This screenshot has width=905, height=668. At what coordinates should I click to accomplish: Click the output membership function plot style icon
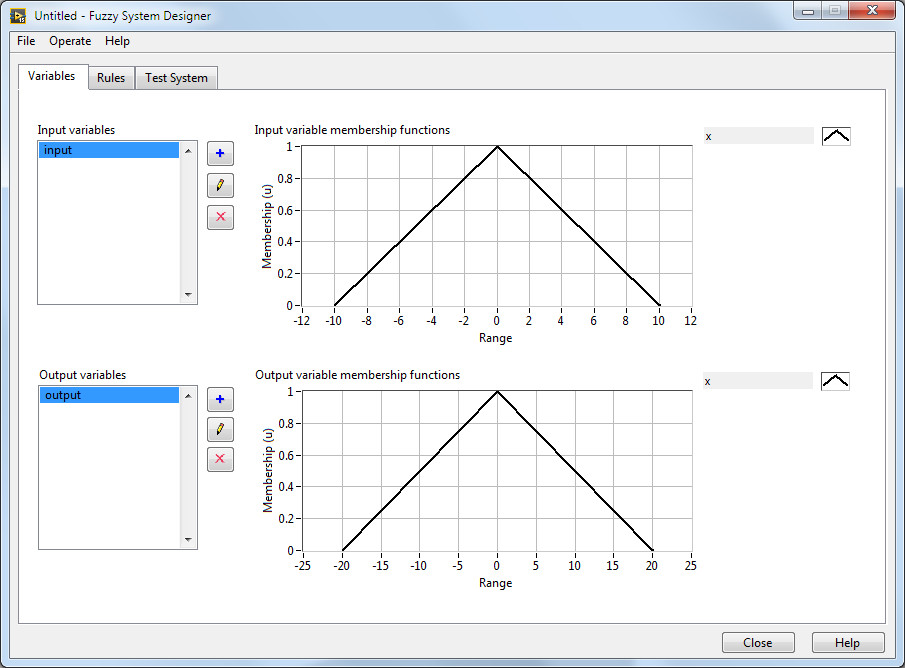click(x=835, y=381)
